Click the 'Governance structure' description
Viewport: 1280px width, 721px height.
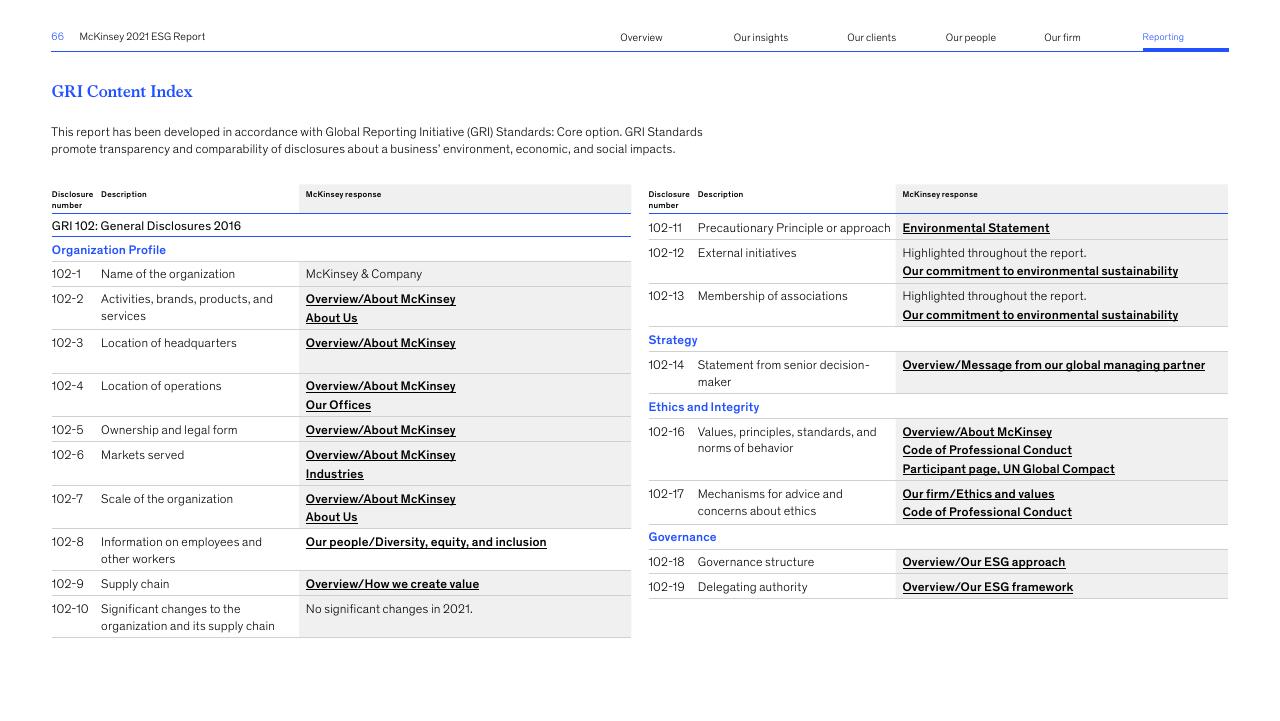point(756,562)
